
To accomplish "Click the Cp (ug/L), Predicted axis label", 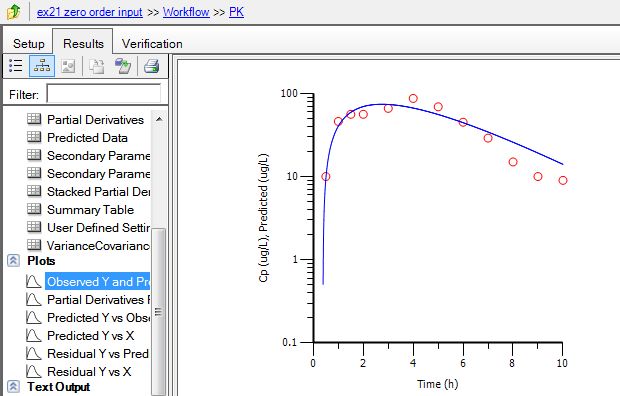I will click(263, 218).
